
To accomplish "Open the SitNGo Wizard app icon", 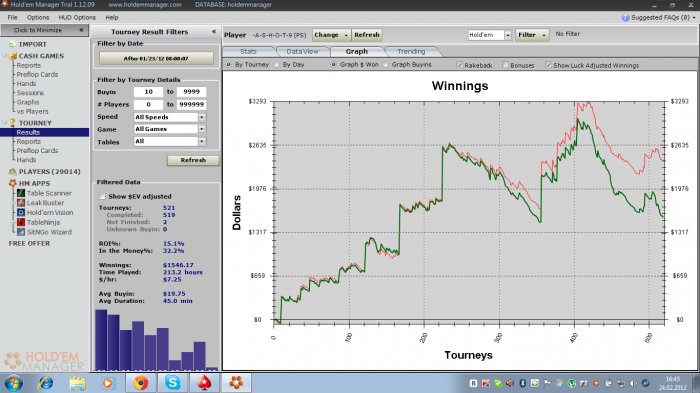I will (21, 232).
